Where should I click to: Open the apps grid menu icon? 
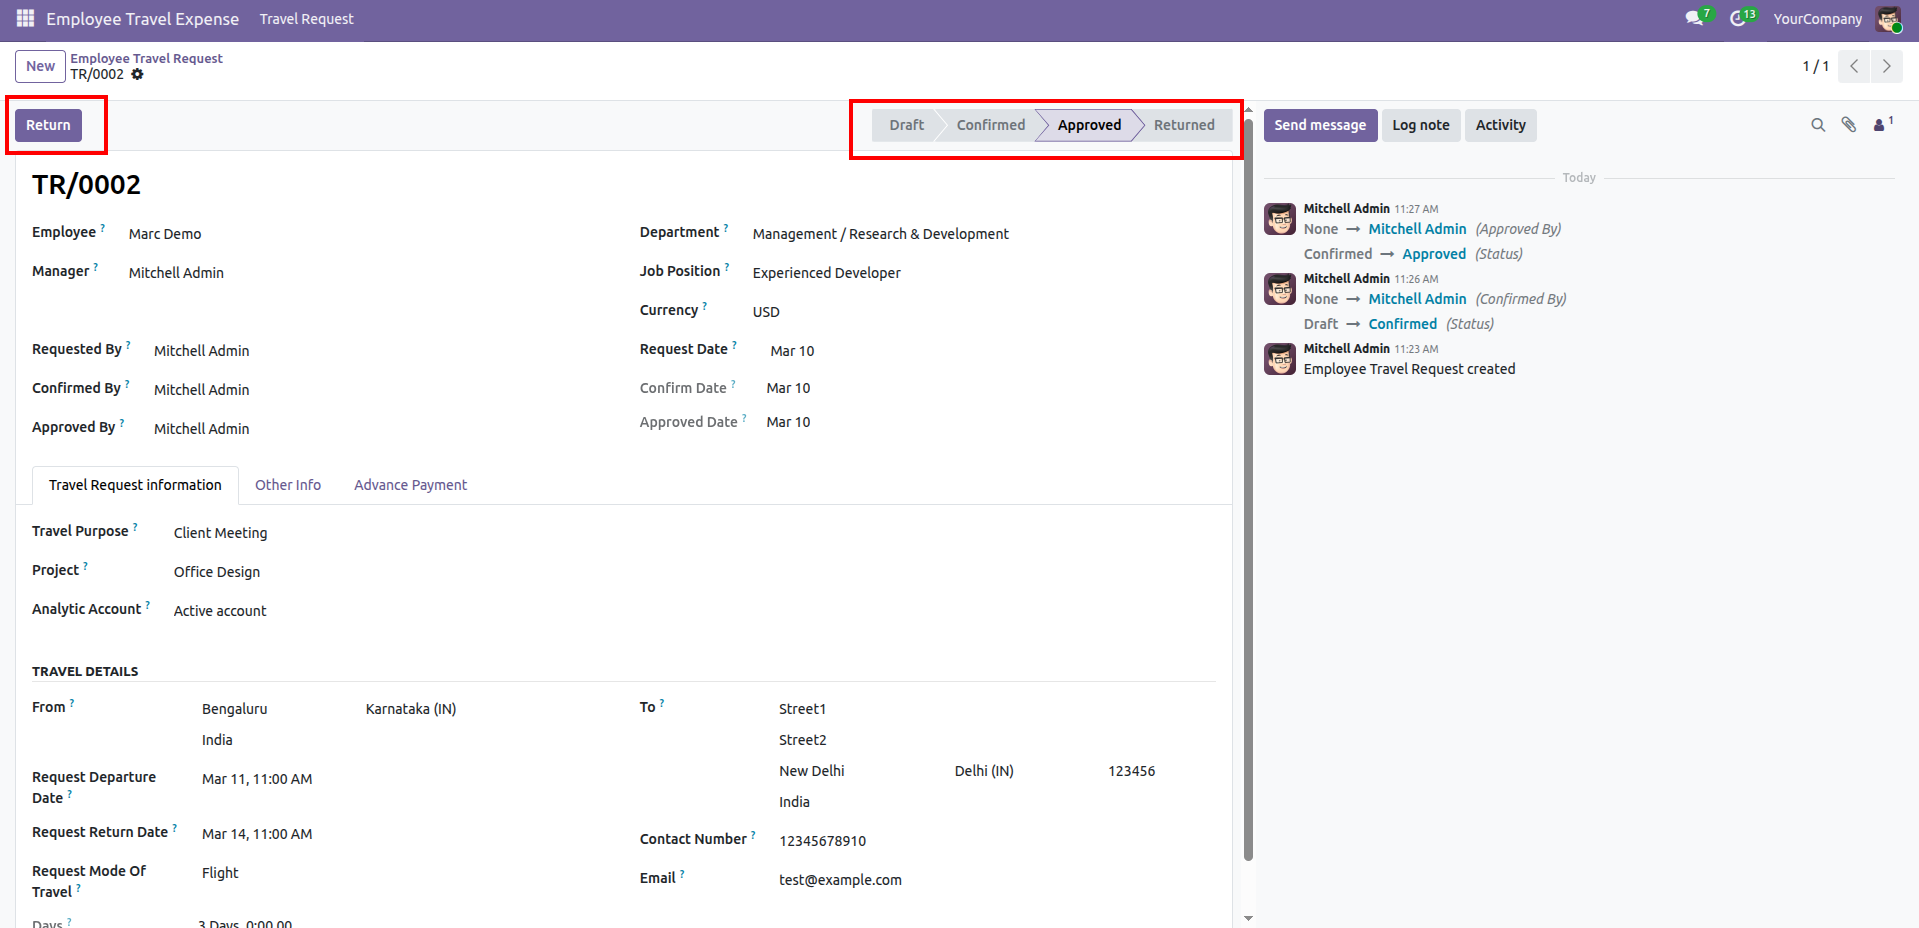coord(25,19)
